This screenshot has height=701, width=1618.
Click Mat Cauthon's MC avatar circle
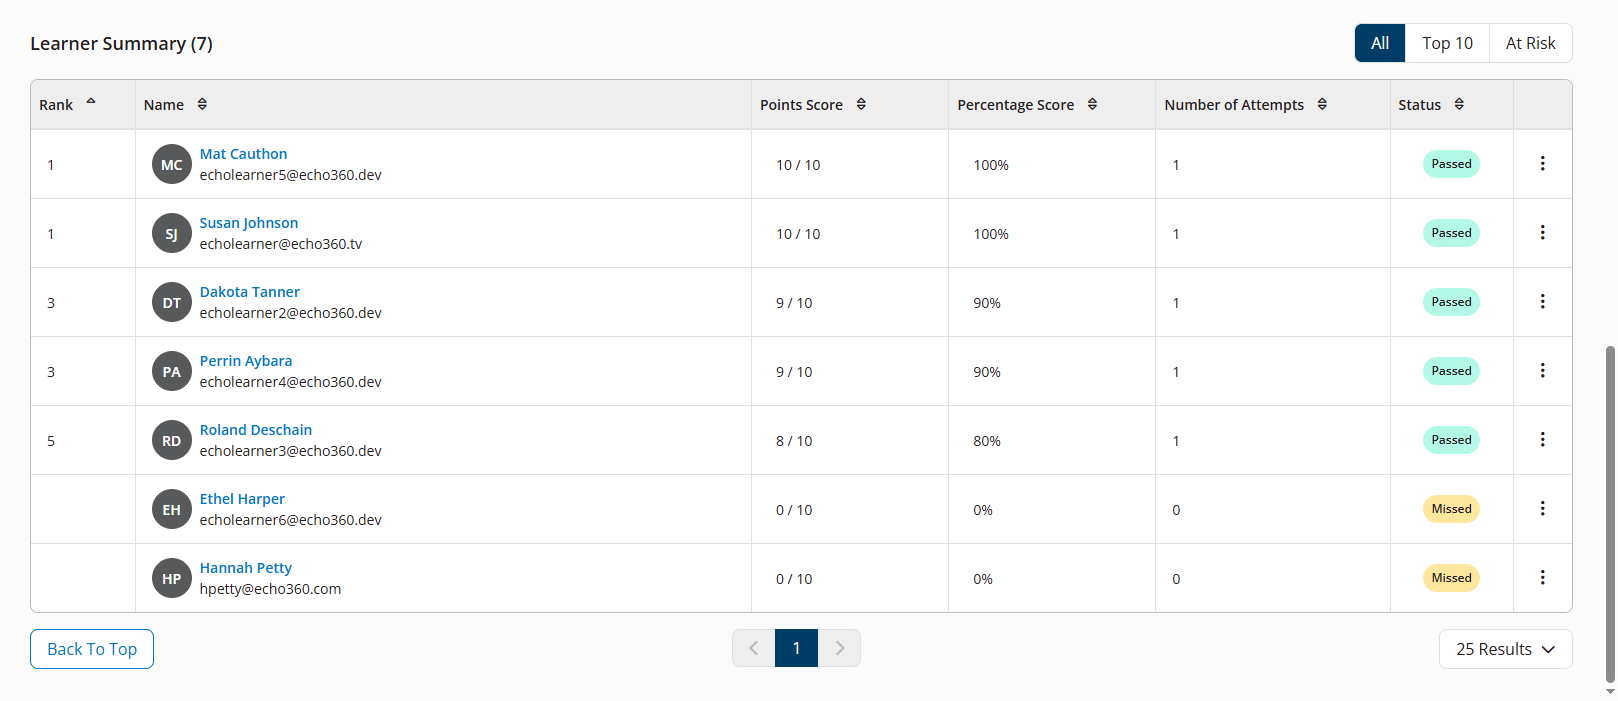(x=171, y=164)
